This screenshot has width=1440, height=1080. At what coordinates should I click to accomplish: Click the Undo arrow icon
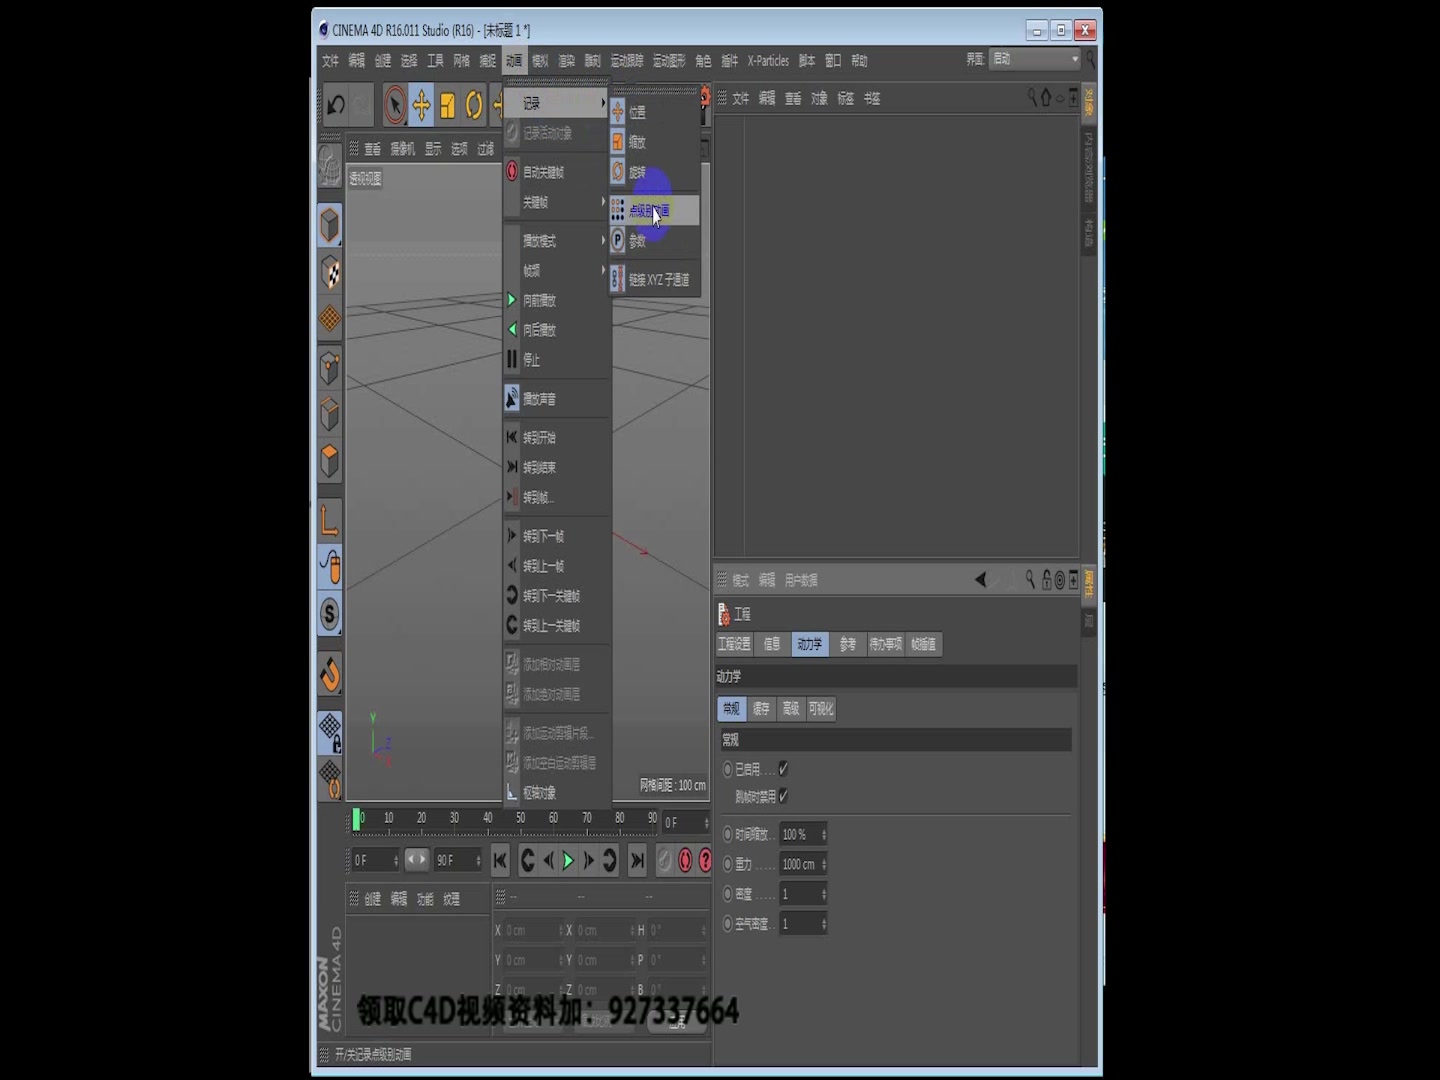pyautogui.click(x=335, y=105)
